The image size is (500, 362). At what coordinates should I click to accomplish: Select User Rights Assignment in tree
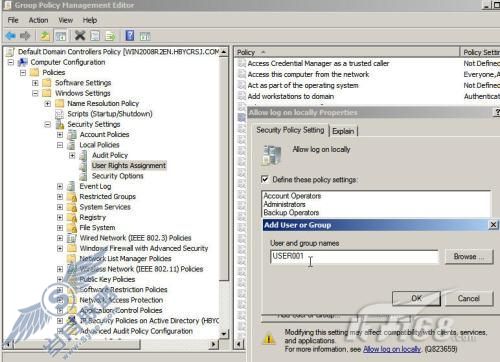tap(129, 166)
